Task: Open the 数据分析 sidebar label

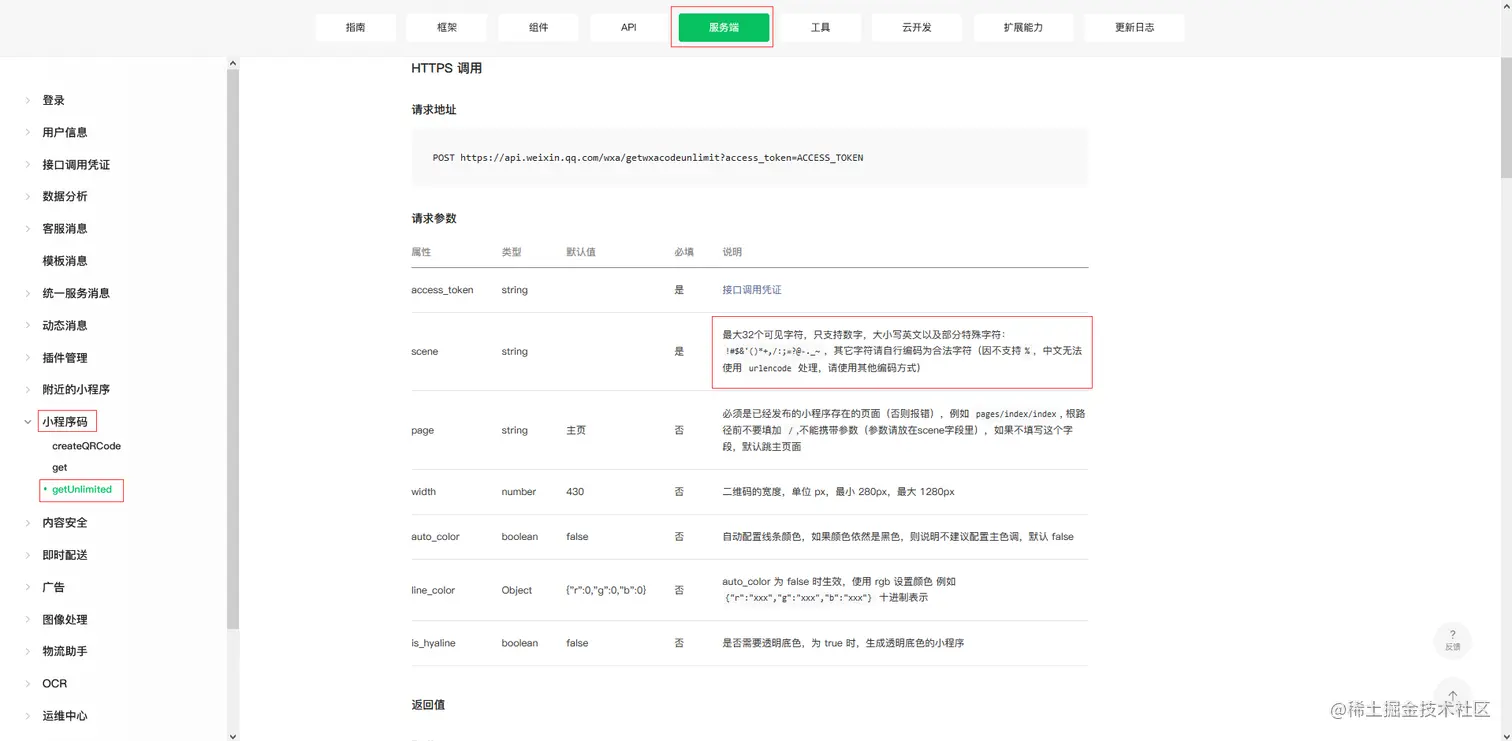Action: click(65, 197)
